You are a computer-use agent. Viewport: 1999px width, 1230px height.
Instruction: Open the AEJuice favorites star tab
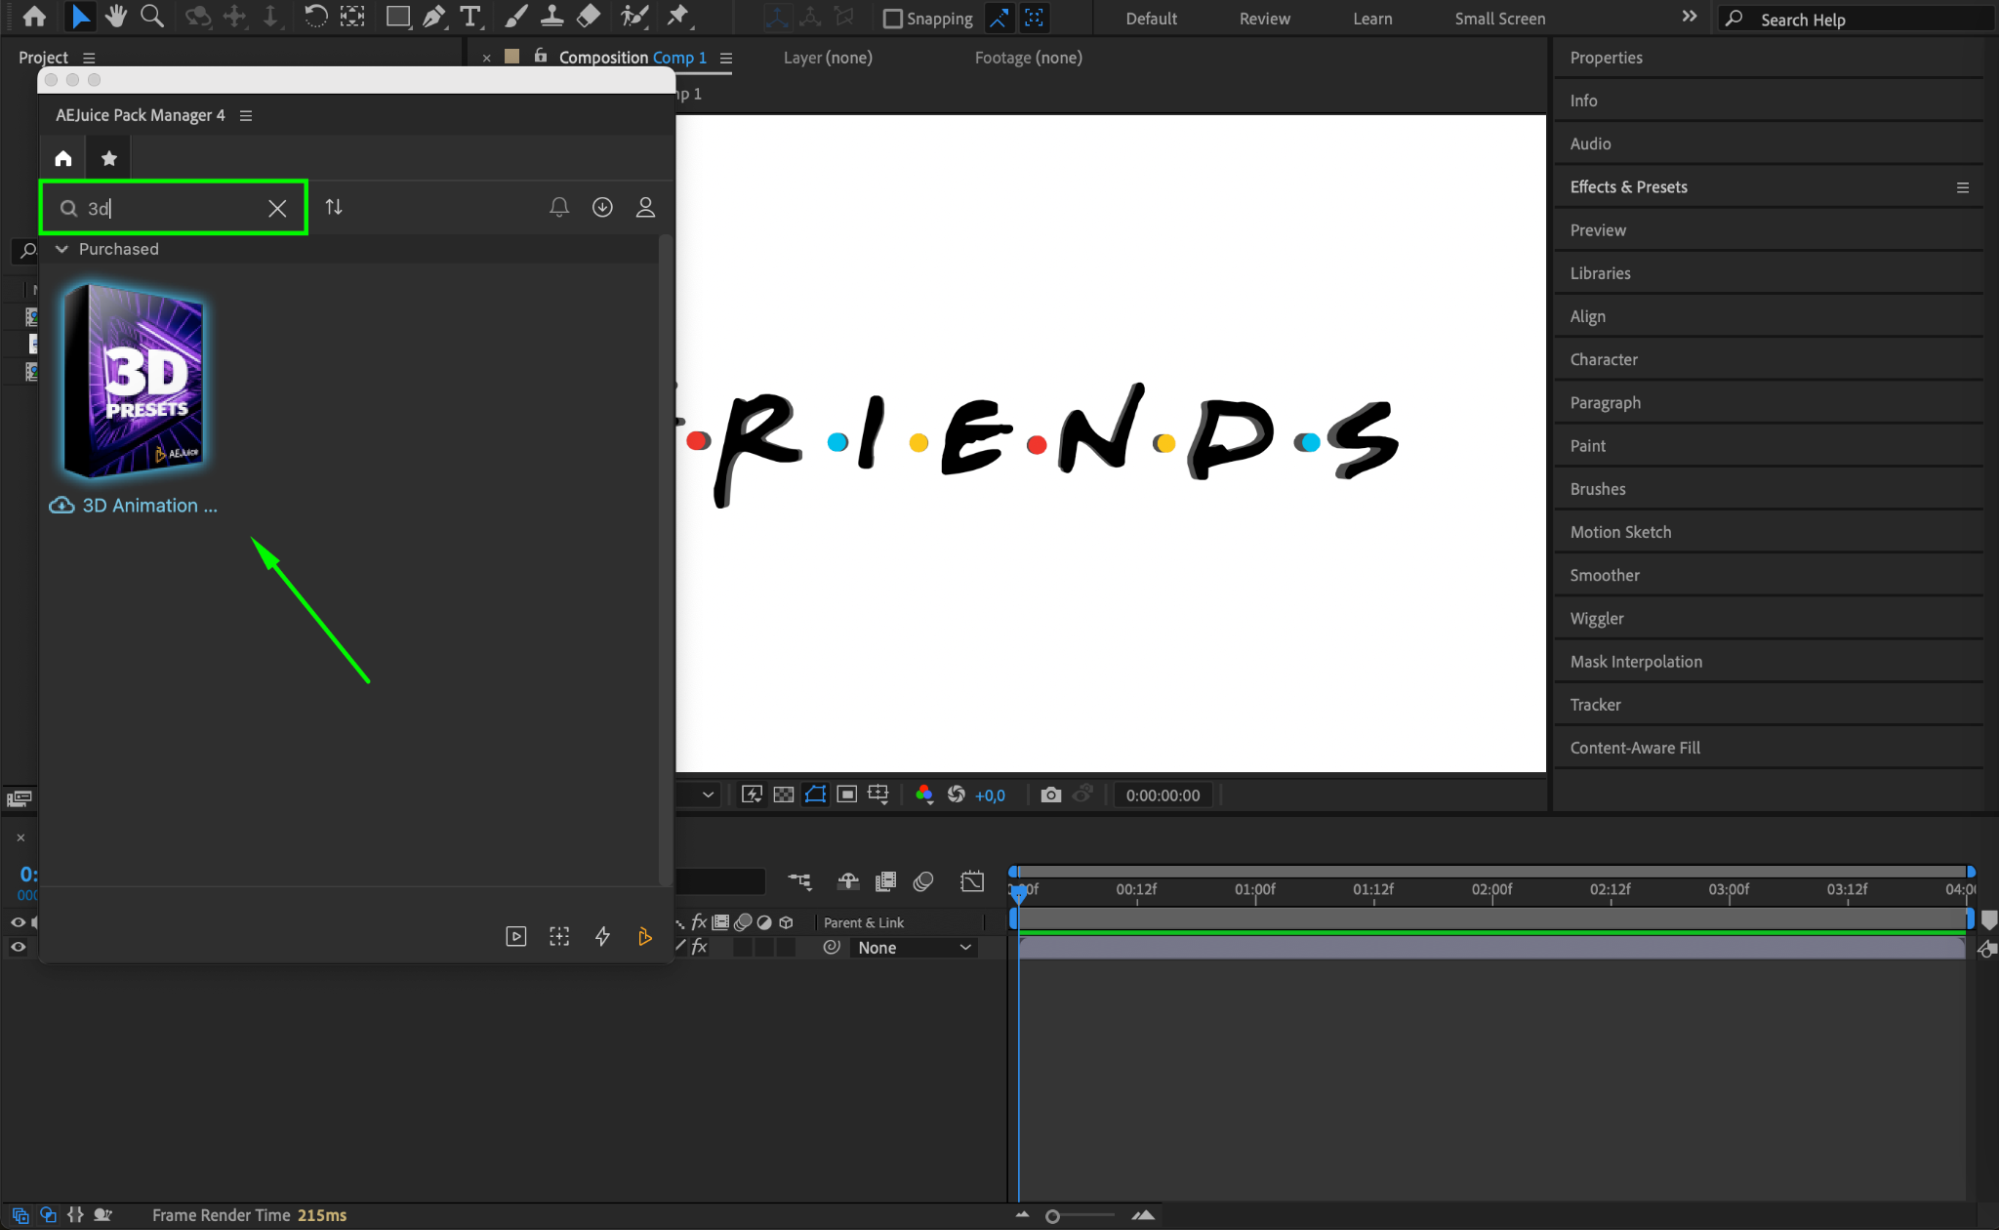109,158
